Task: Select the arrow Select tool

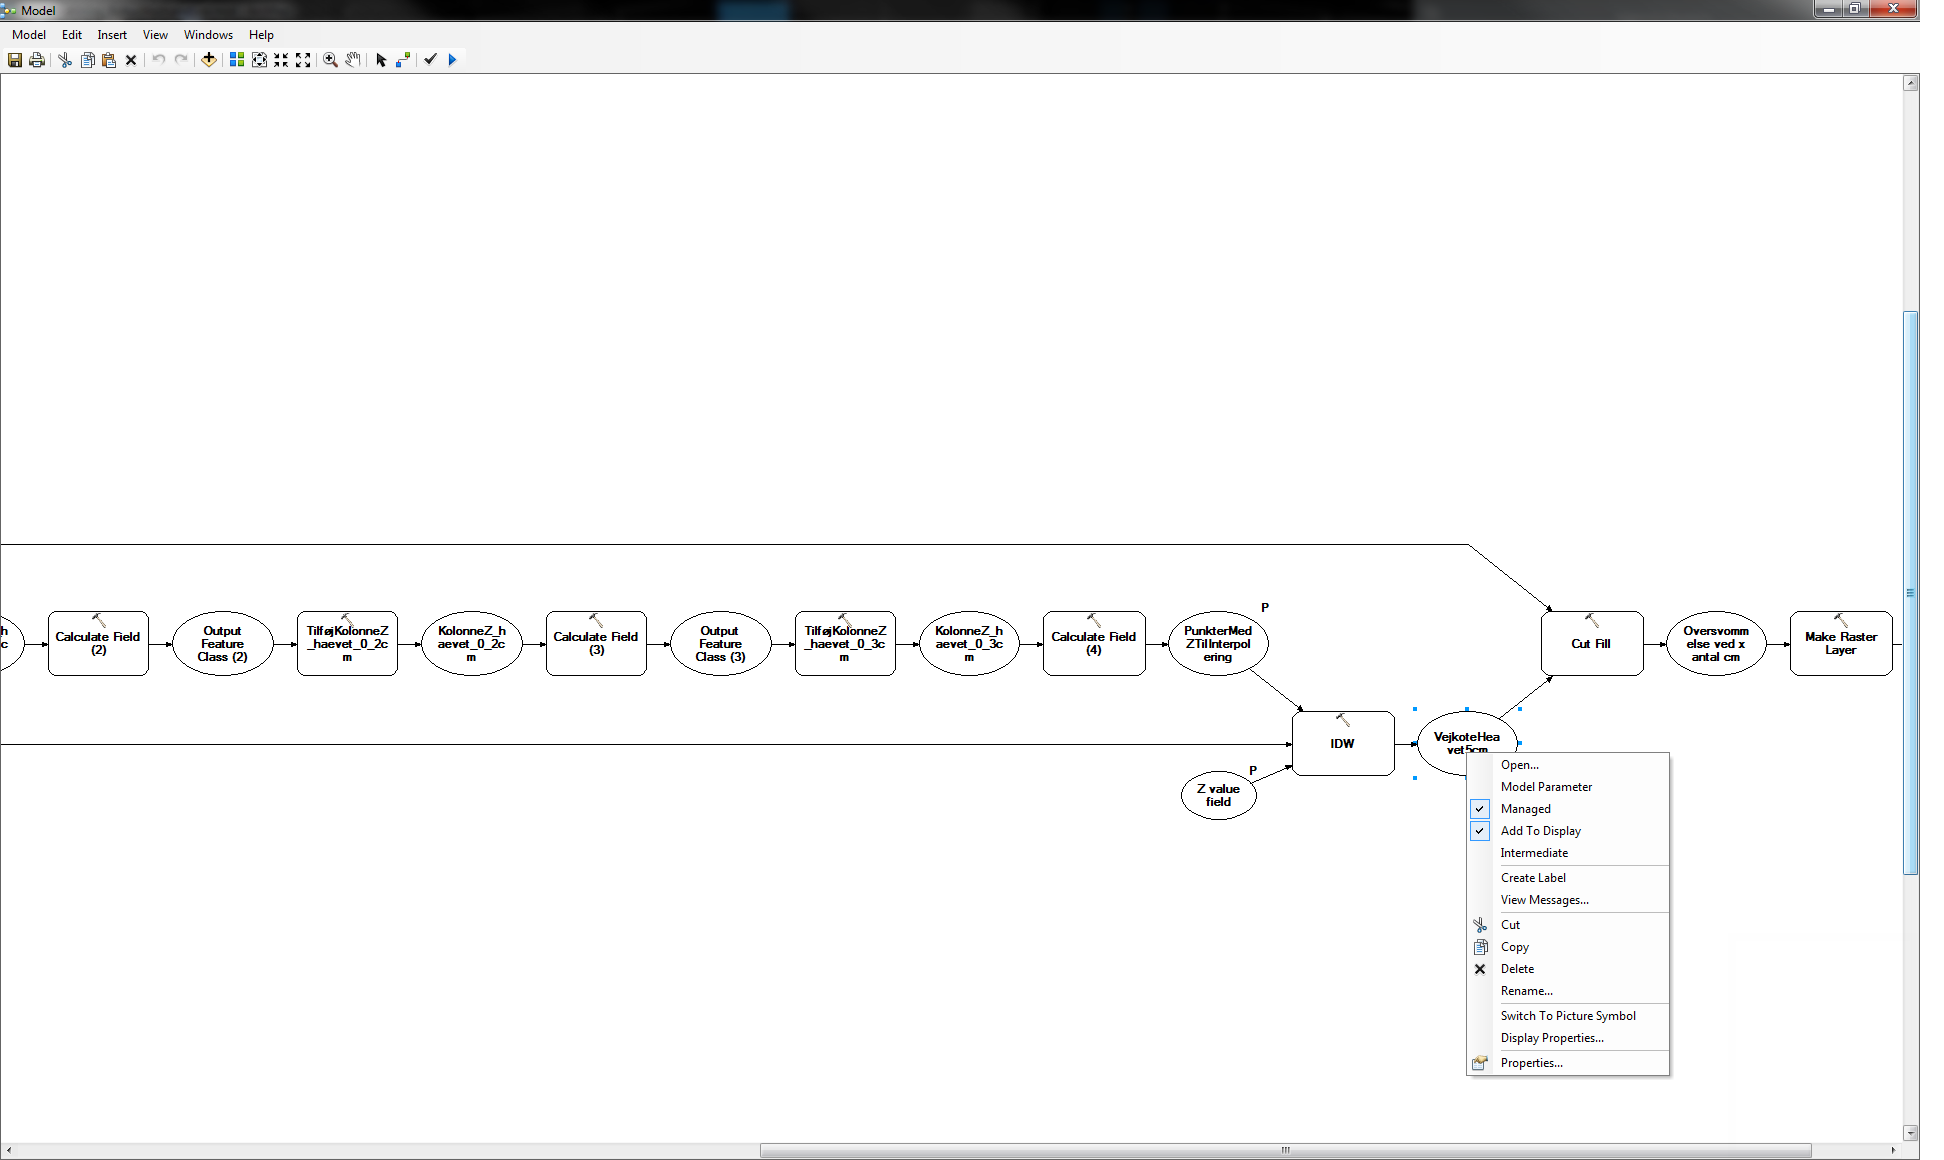Action: pos(381,60)
